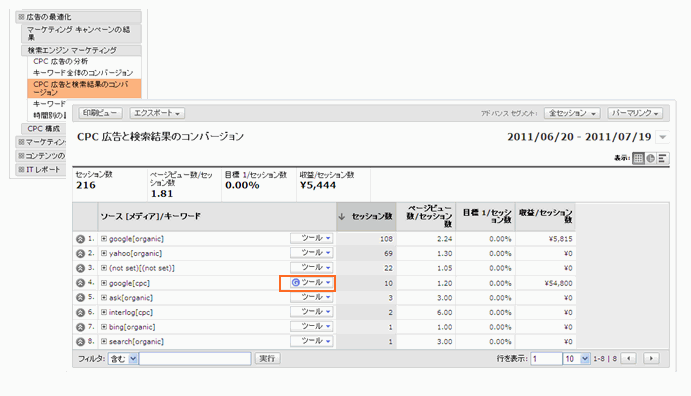Open ツール dropdown for ask[organic]
The height and width of the screenshot is (396, 691).
click(312, 297)
